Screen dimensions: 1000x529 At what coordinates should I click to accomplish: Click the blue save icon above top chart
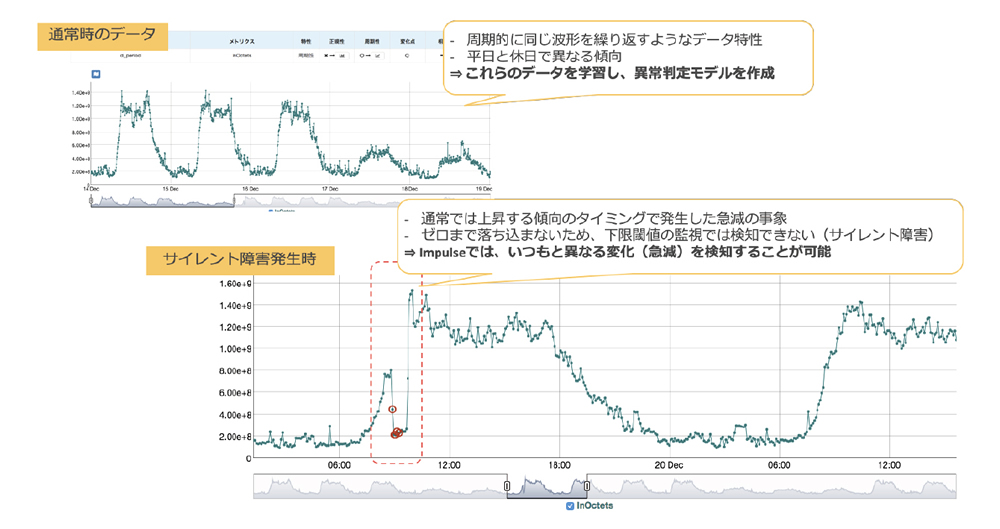(x=95, y=73)
